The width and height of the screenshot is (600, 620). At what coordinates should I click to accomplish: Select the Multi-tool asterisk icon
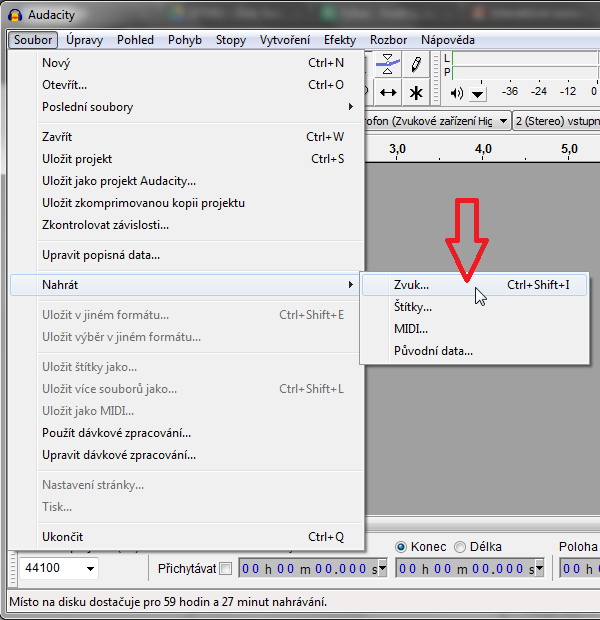click(416, 93)
